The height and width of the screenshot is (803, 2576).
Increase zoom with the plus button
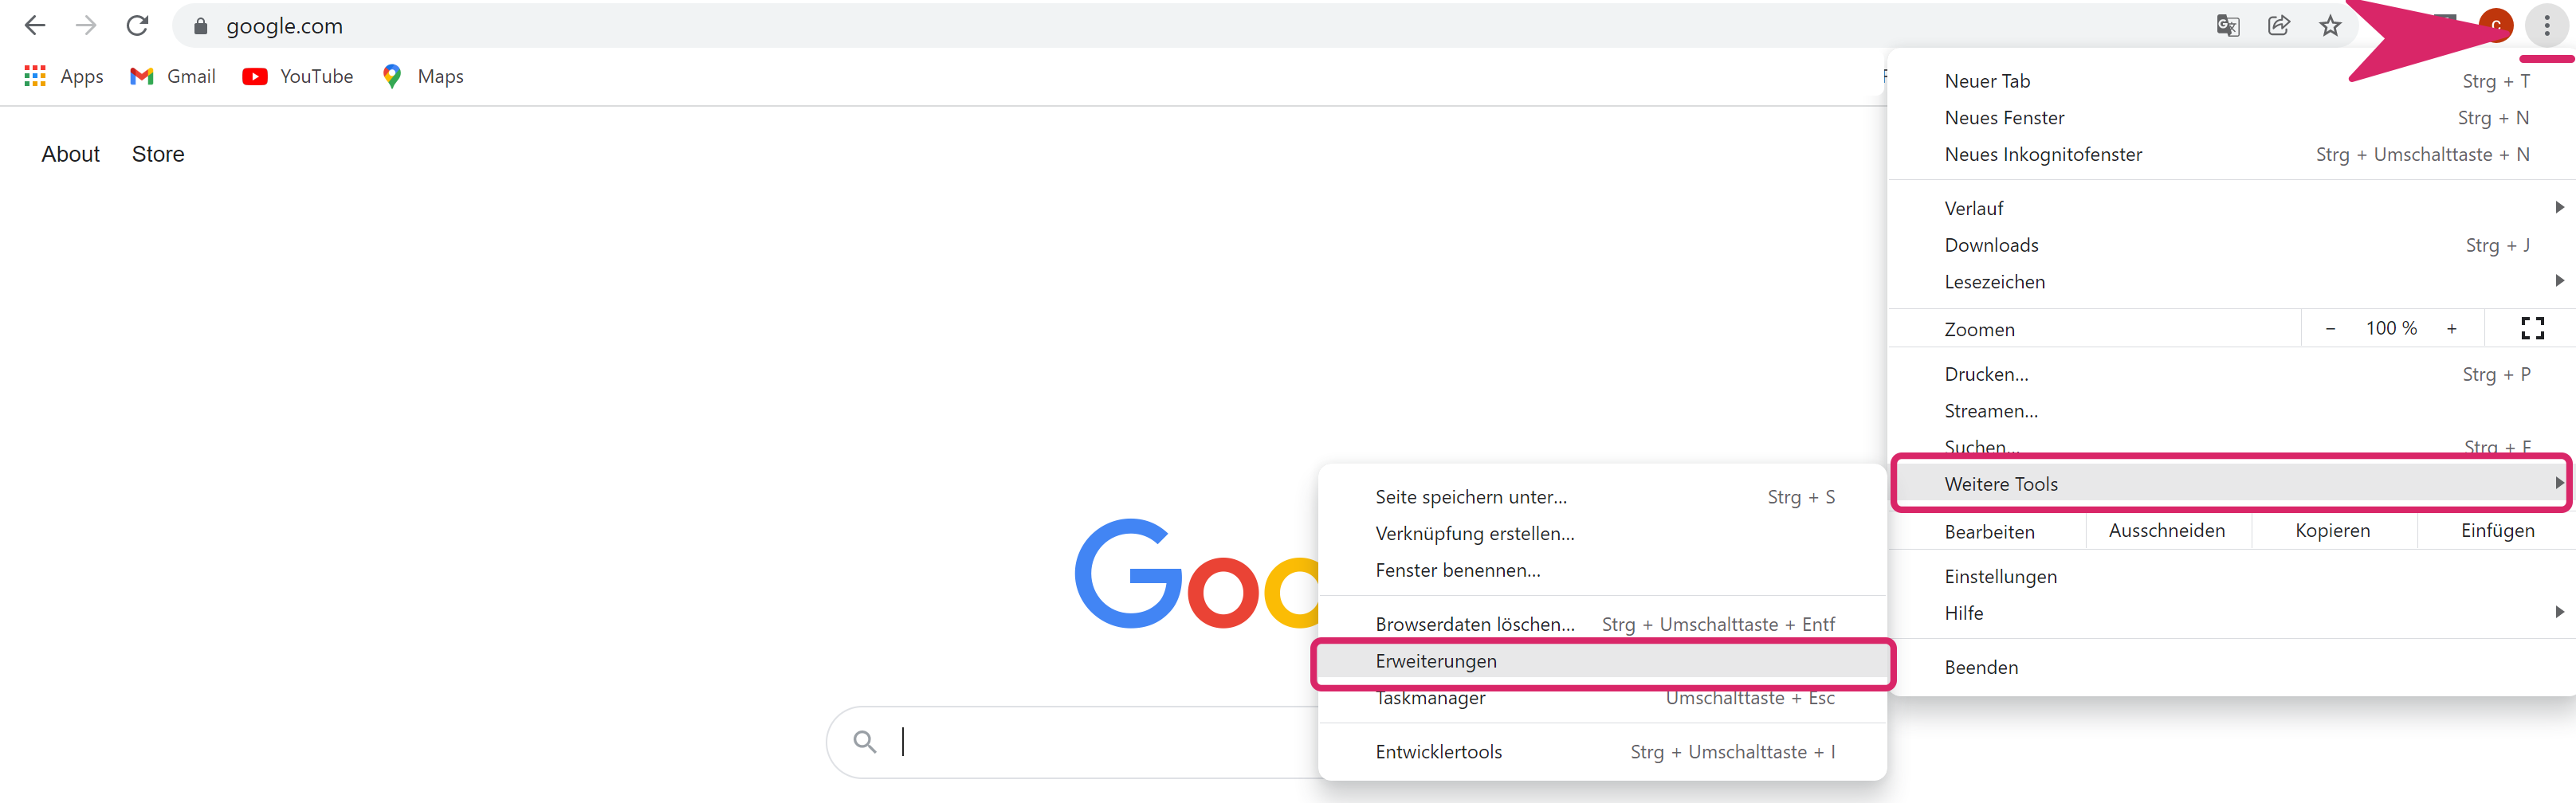[x=2451, y=328]
